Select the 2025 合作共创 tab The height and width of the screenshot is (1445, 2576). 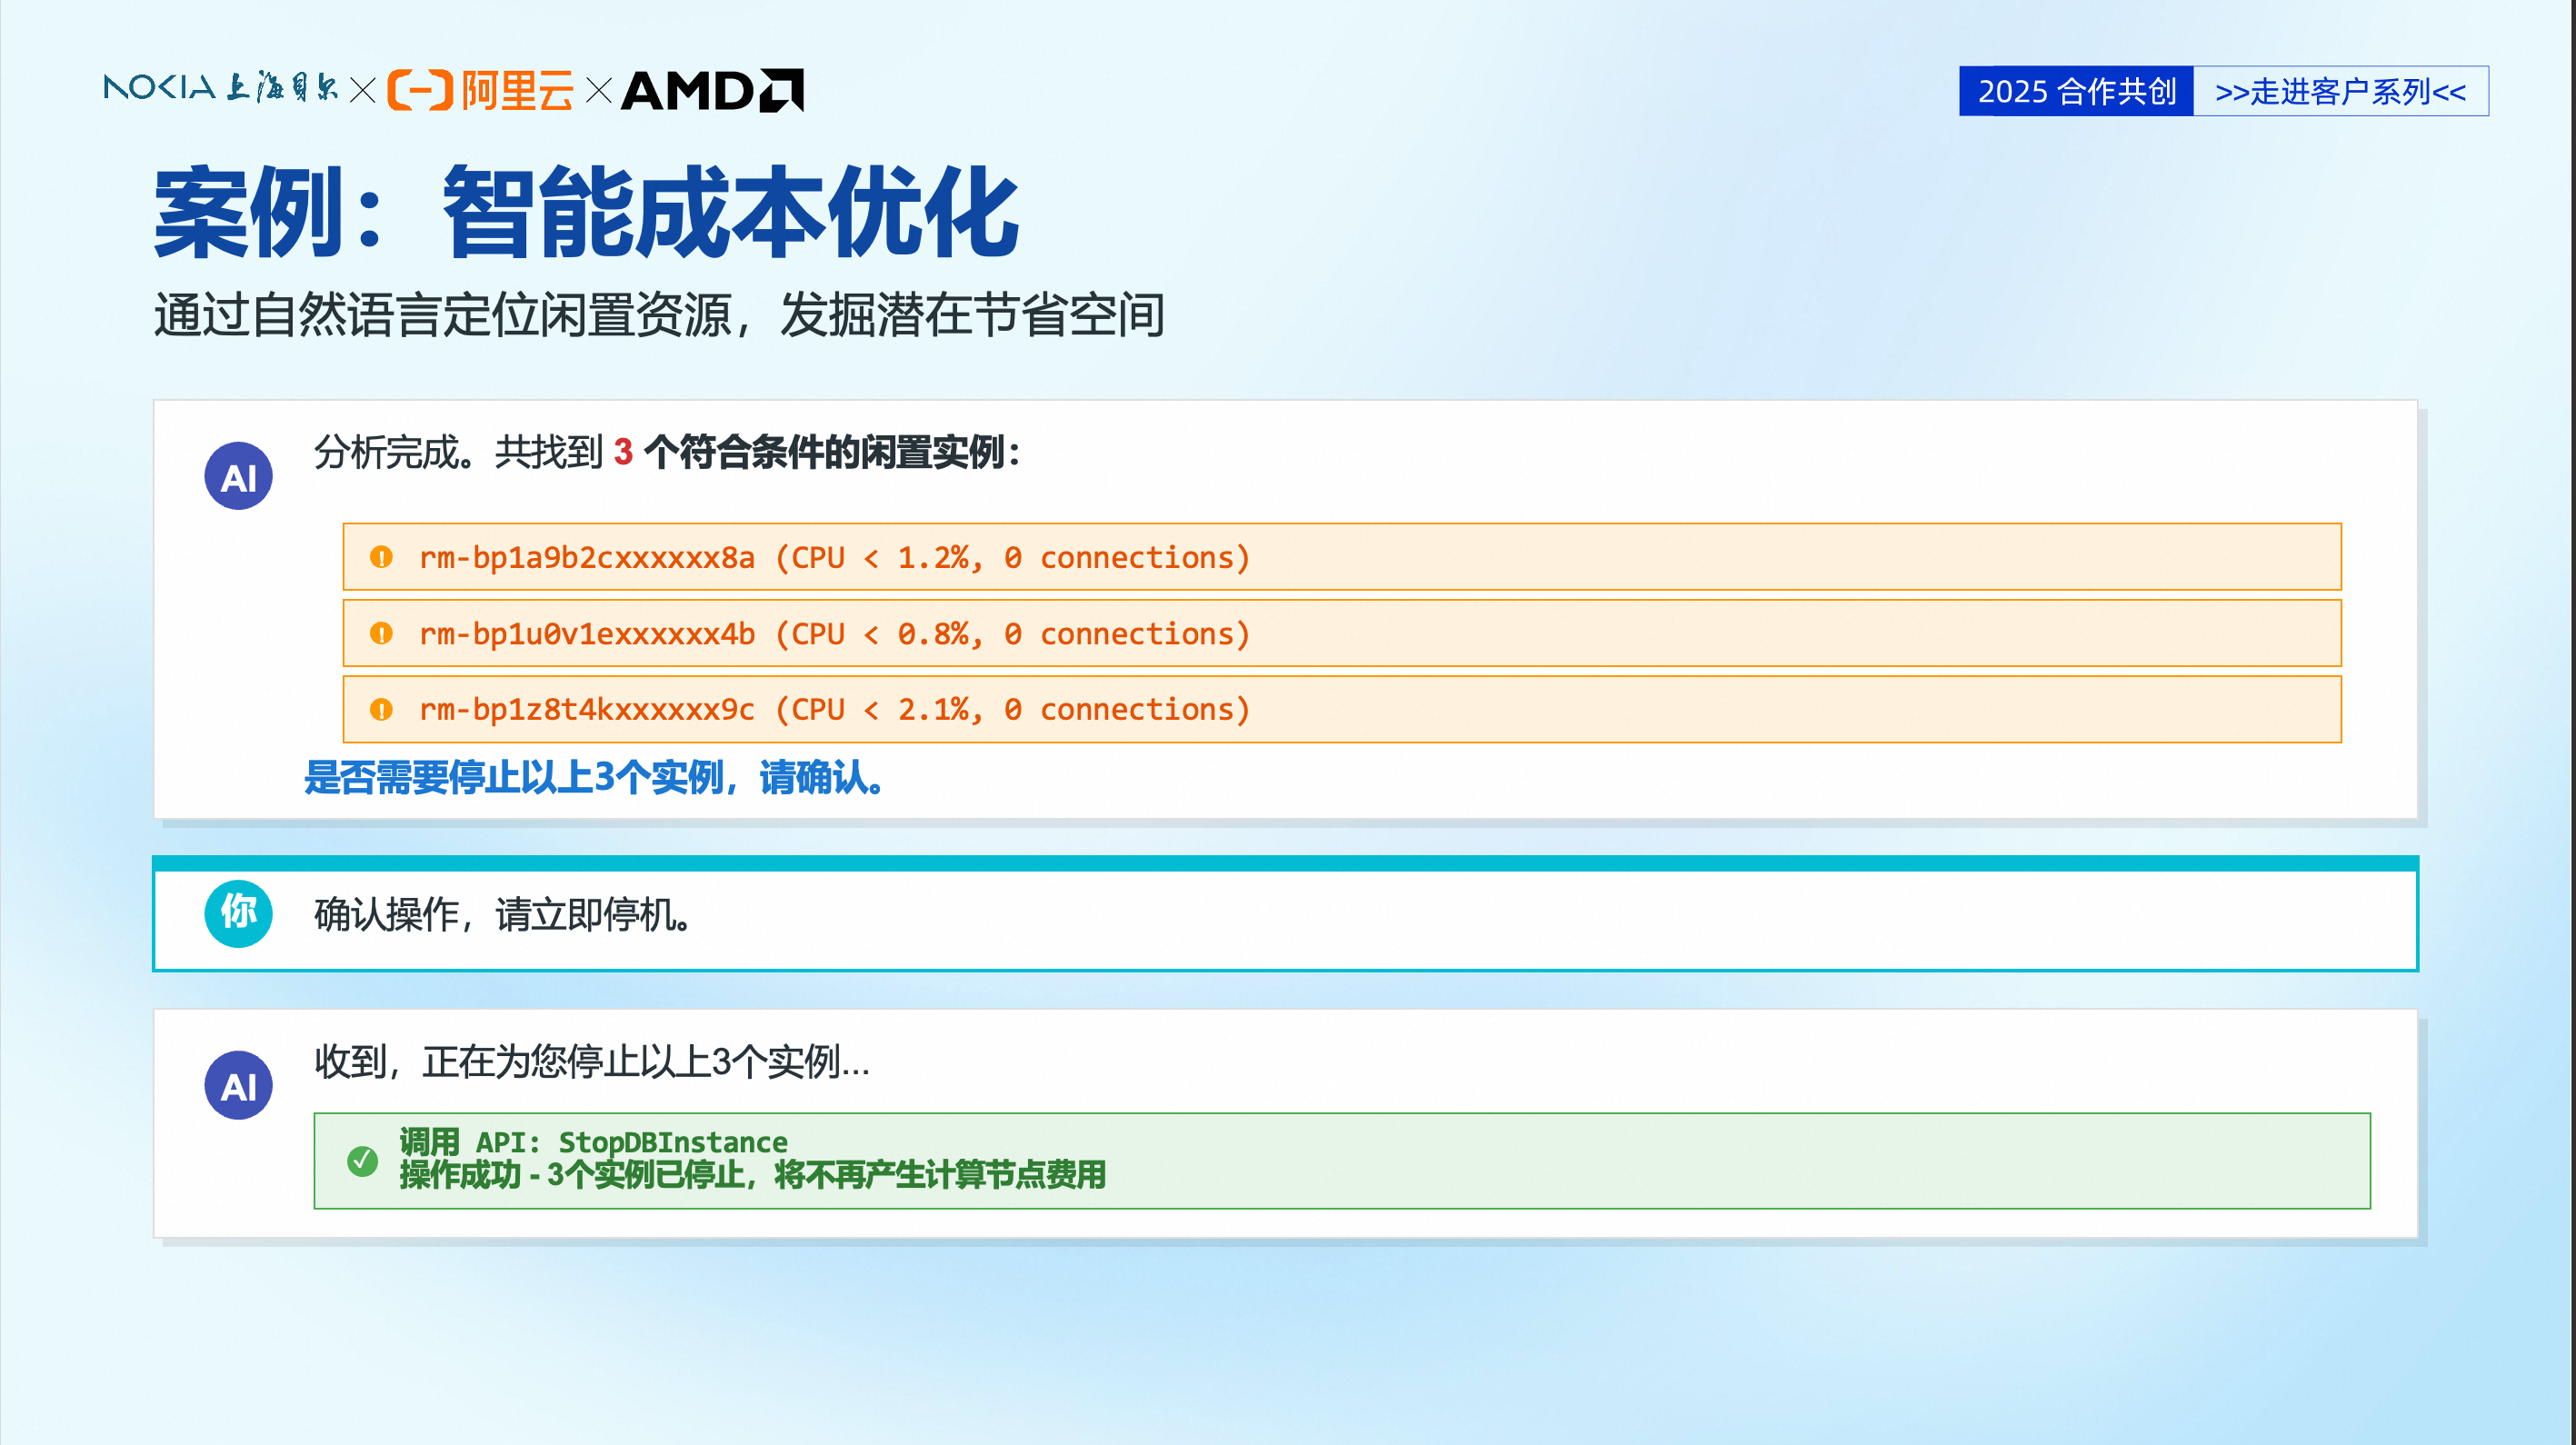(x=2075, y=91)
